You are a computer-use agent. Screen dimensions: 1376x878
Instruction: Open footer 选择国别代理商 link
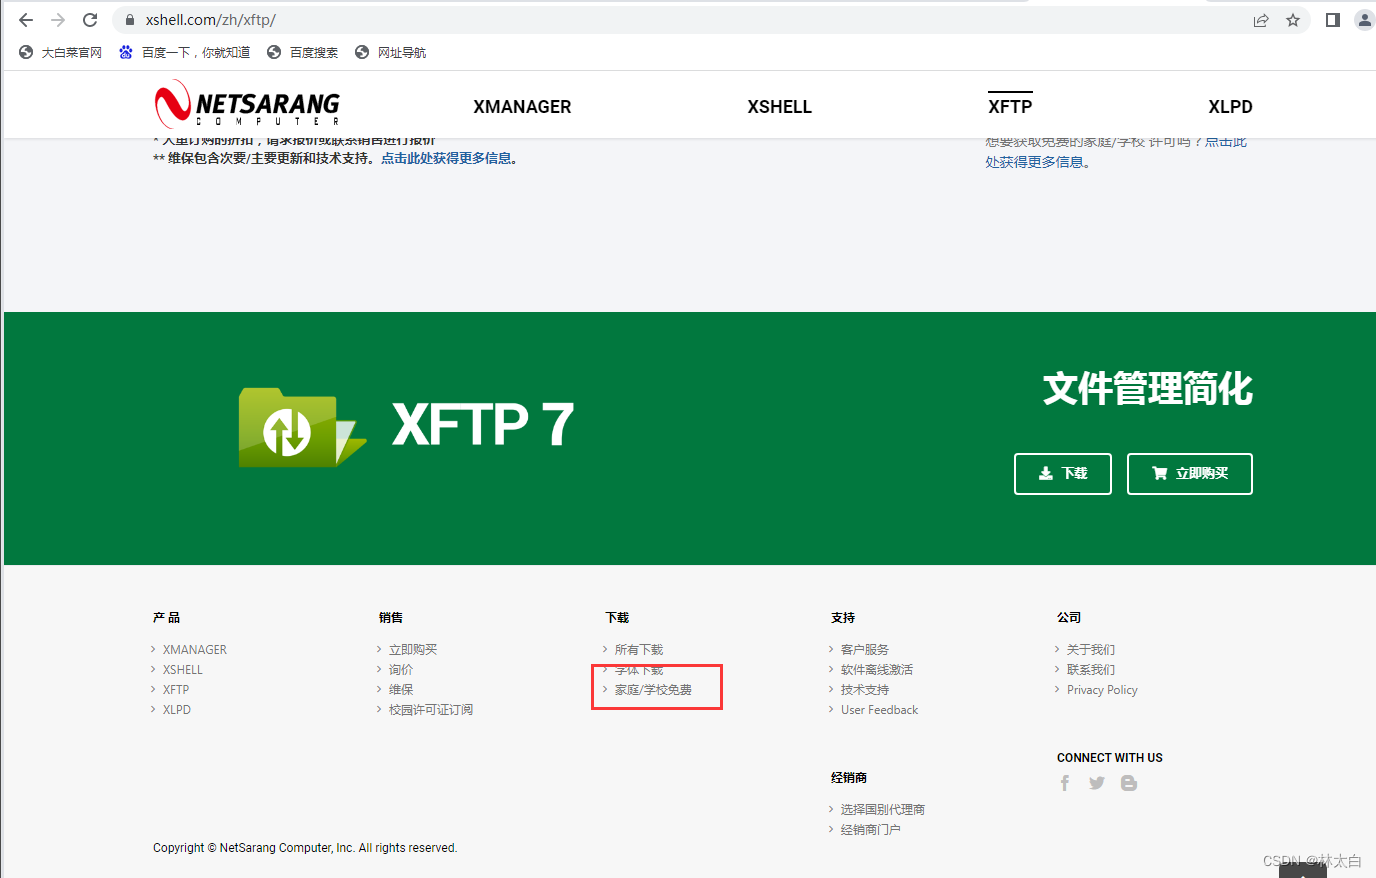883,810
